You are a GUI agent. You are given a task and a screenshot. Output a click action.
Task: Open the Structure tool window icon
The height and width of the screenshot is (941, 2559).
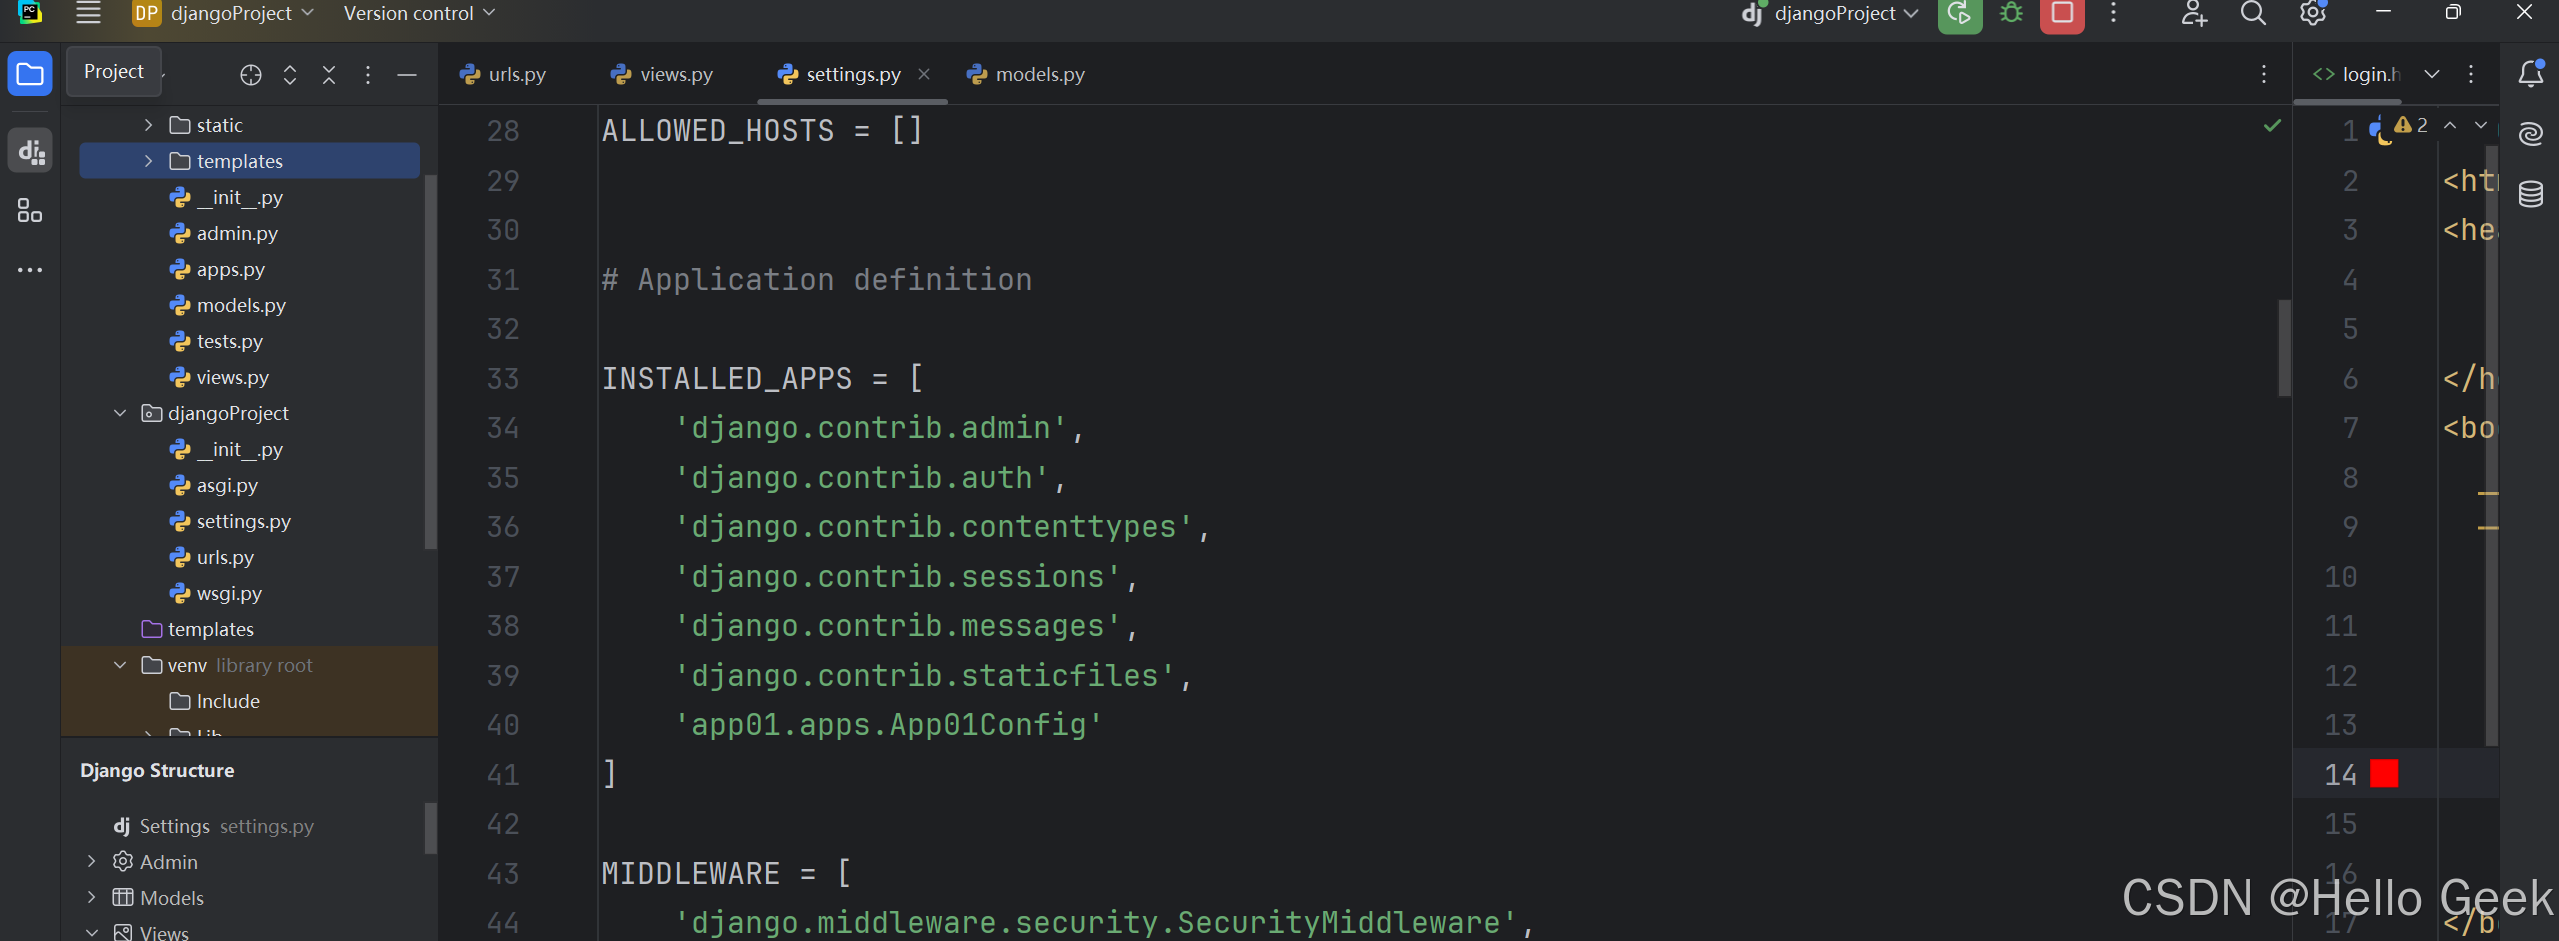pos(30,211)
